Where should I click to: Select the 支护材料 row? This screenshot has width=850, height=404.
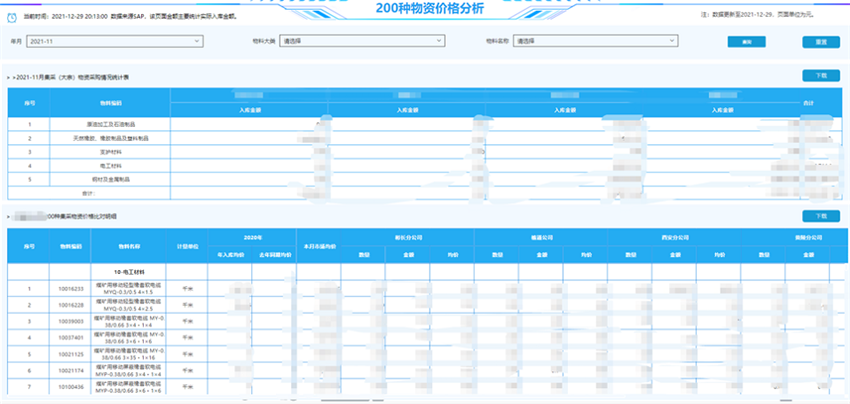(x=116, y=152)
